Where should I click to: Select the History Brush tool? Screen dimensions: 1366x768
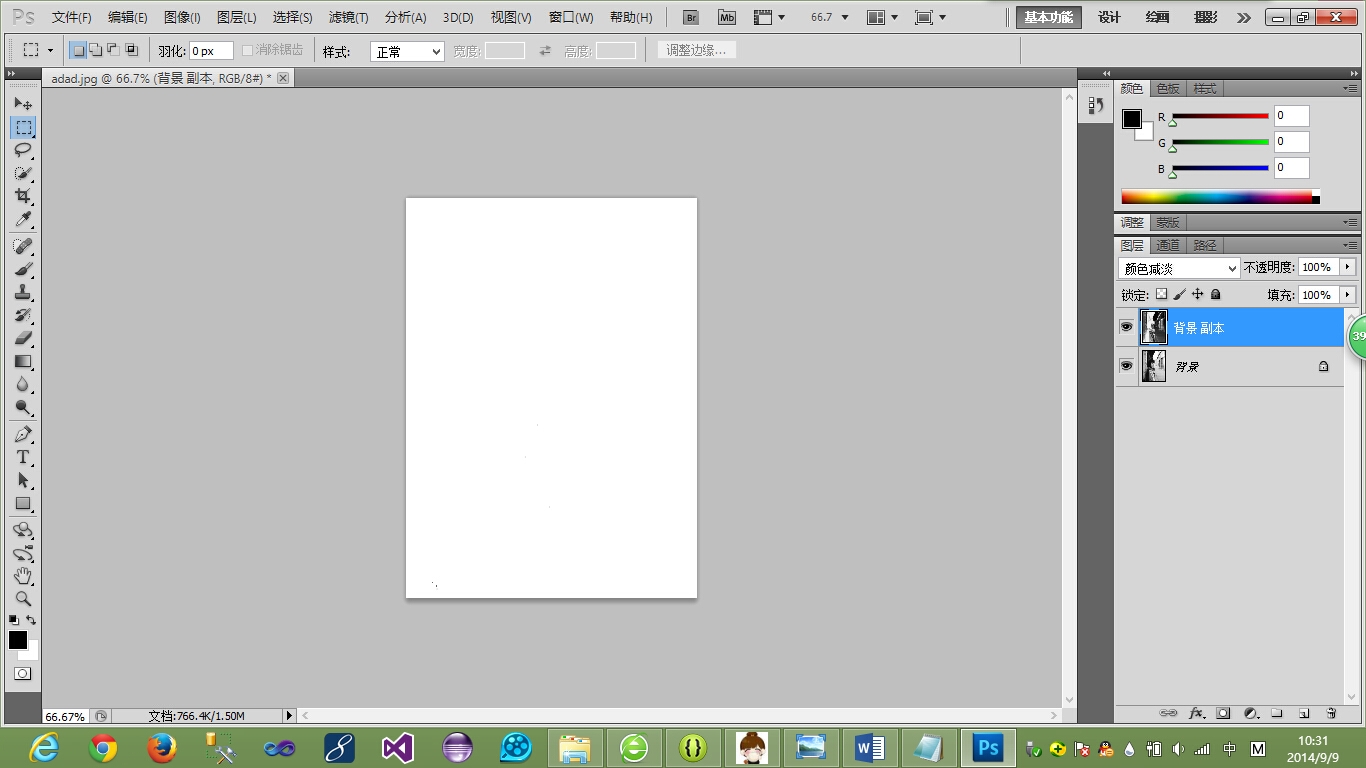(23, 315)
